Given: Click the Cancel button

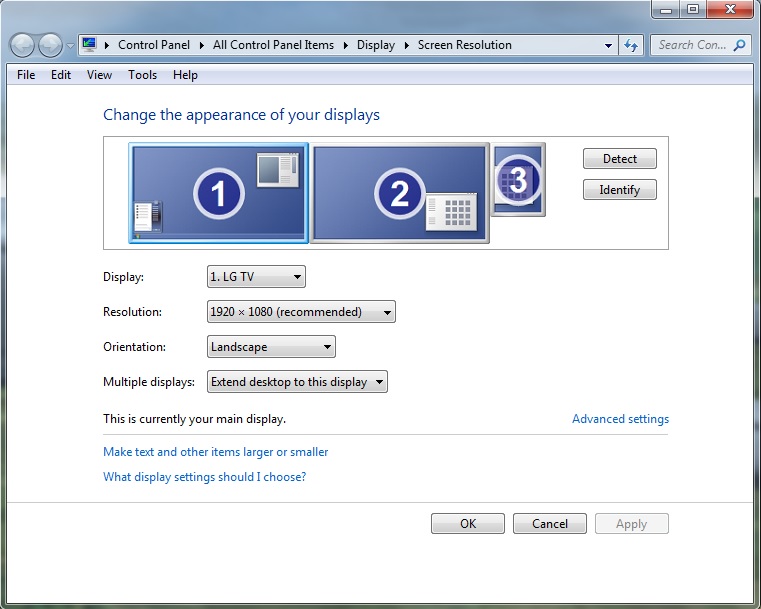Looking at the screenshot, I should click(550, 524).
